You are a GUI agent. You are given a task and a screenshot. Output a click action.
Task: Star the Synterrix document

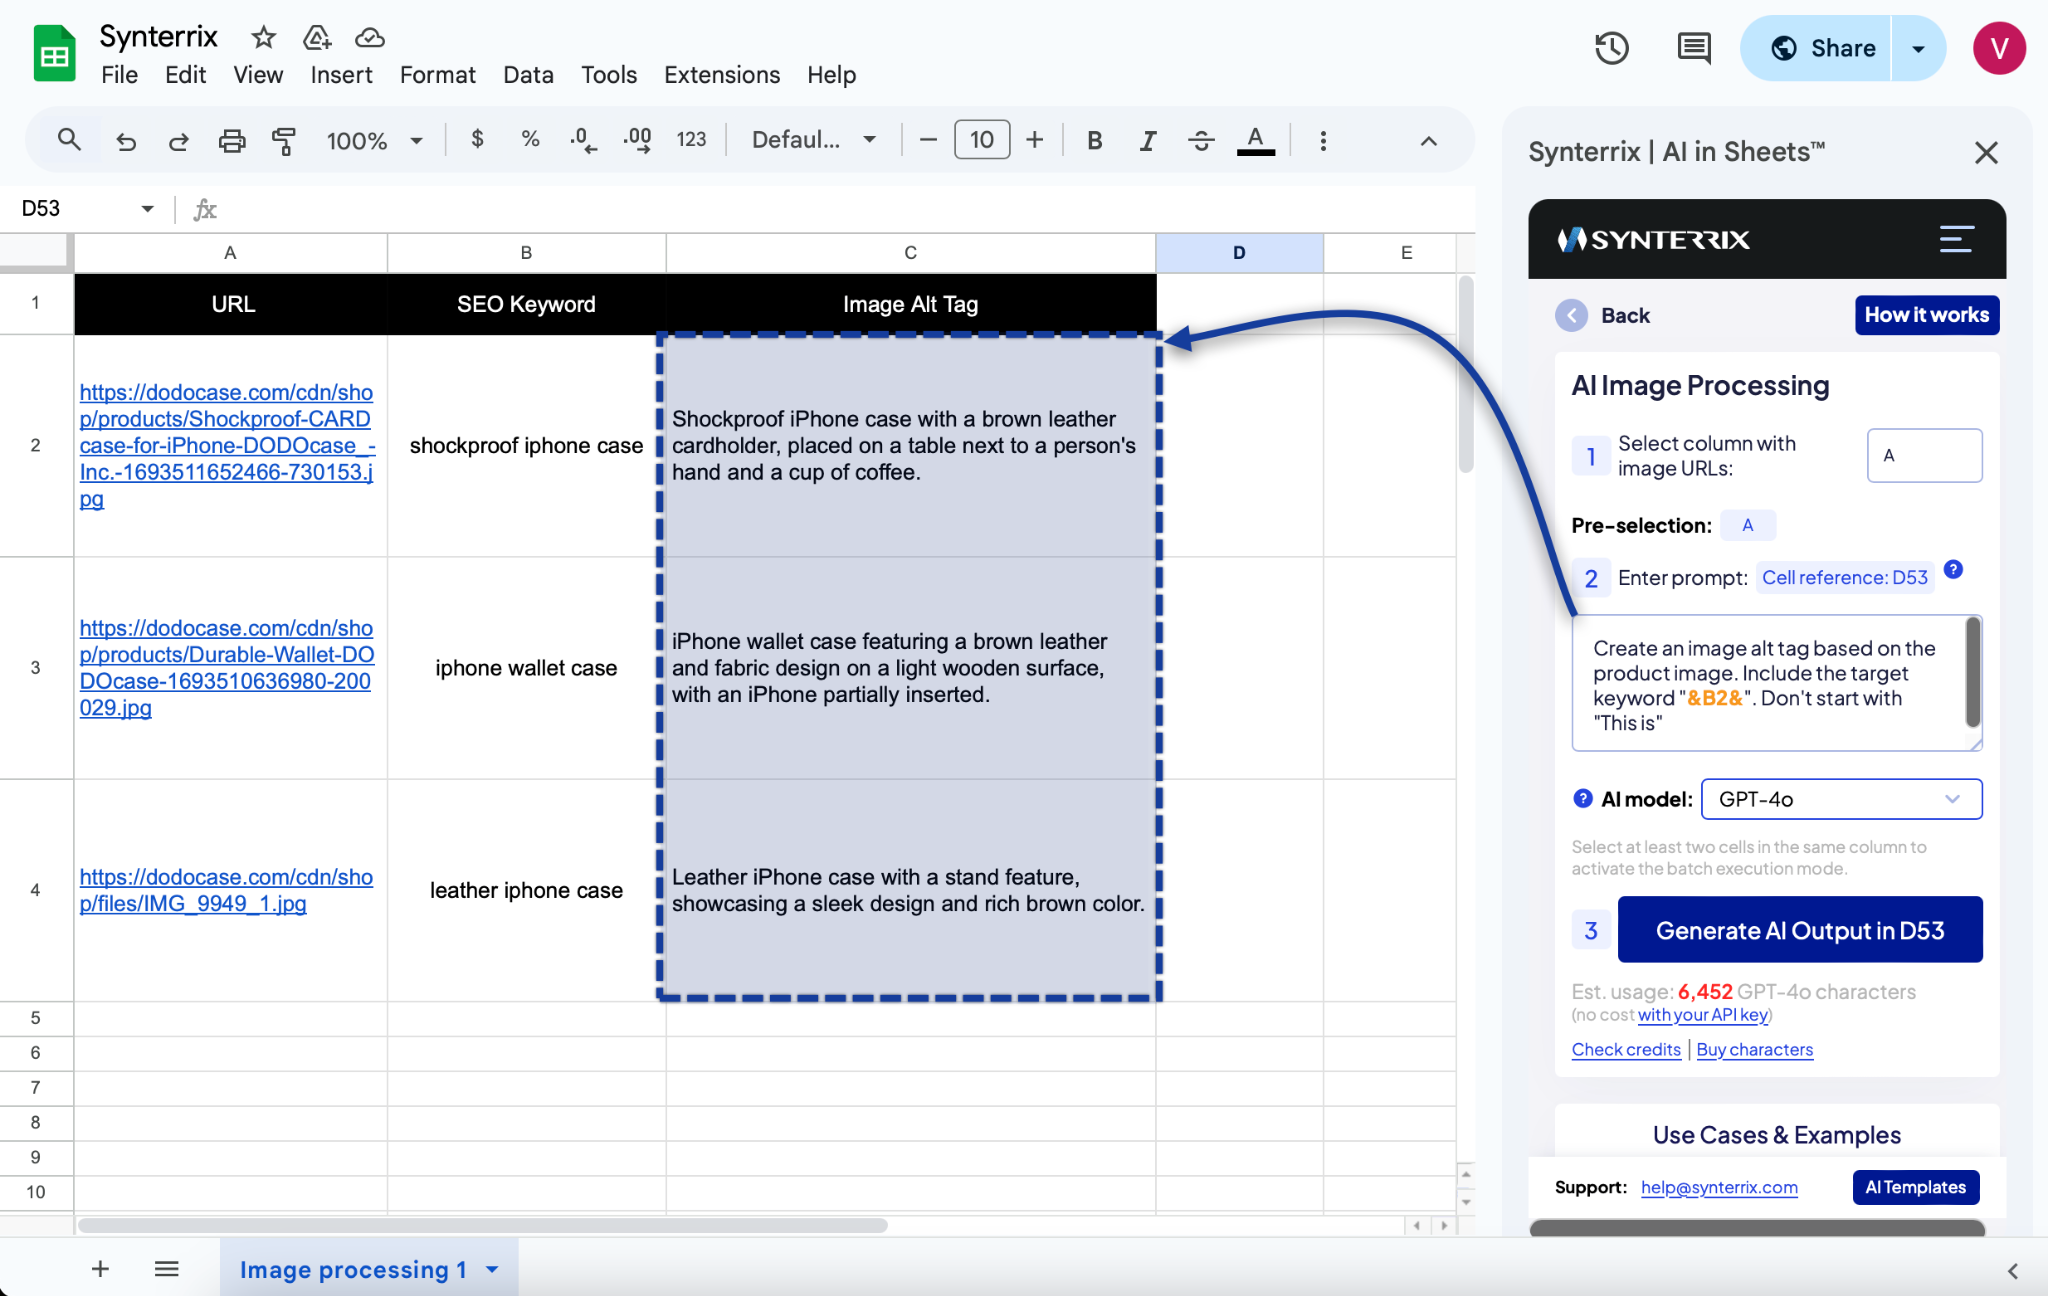[x=263, y=38]
